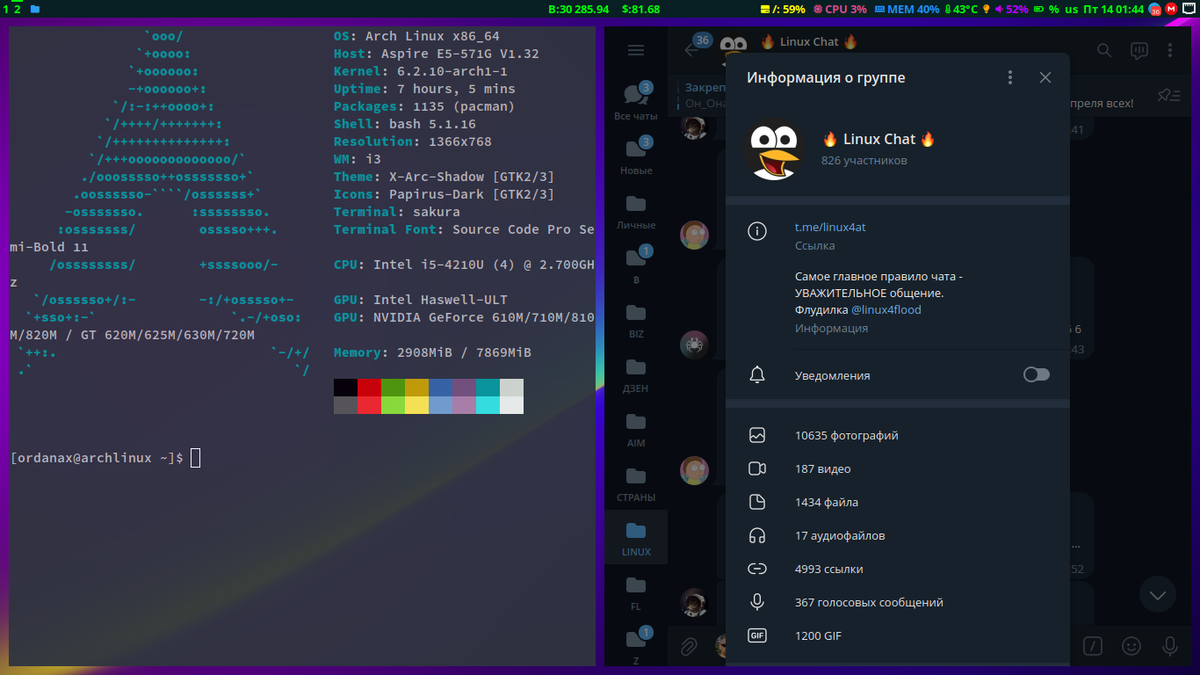
Task: Click the folder icon next to workspace numbers
Action: coord(36,8)
